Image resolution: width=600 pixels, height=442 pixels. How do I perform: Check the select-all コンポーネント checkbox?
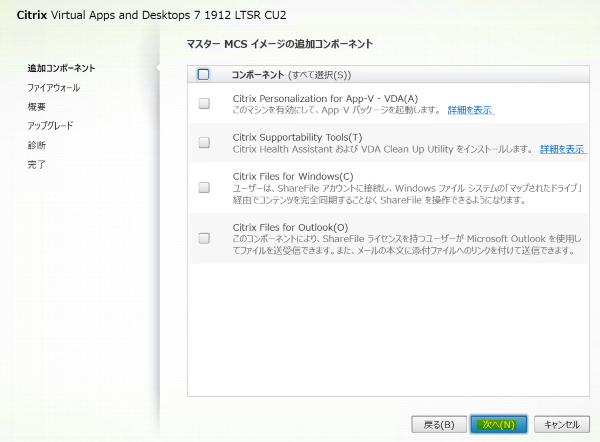coord(203,74)
